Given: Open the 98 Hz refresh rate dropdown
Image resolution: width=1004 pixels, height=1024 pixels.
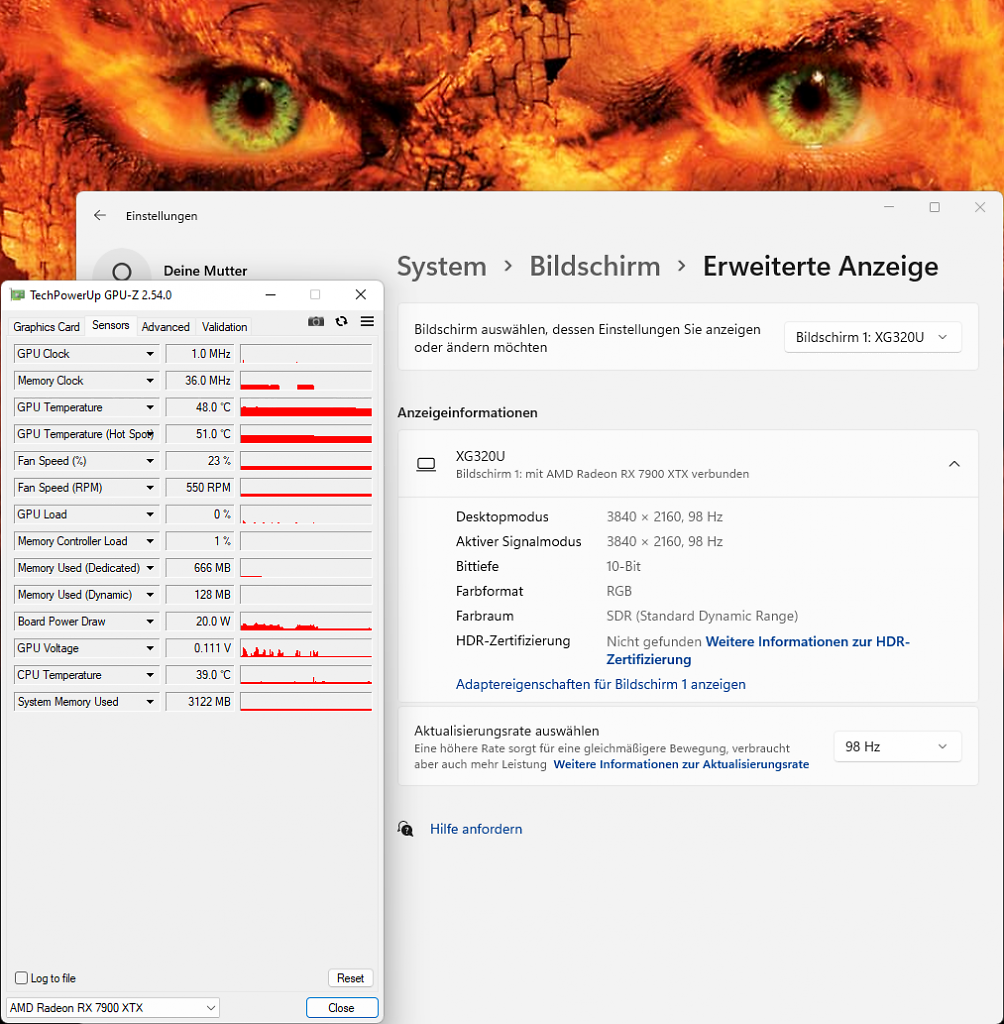Looking at the screenshot, I should (897, 746).
